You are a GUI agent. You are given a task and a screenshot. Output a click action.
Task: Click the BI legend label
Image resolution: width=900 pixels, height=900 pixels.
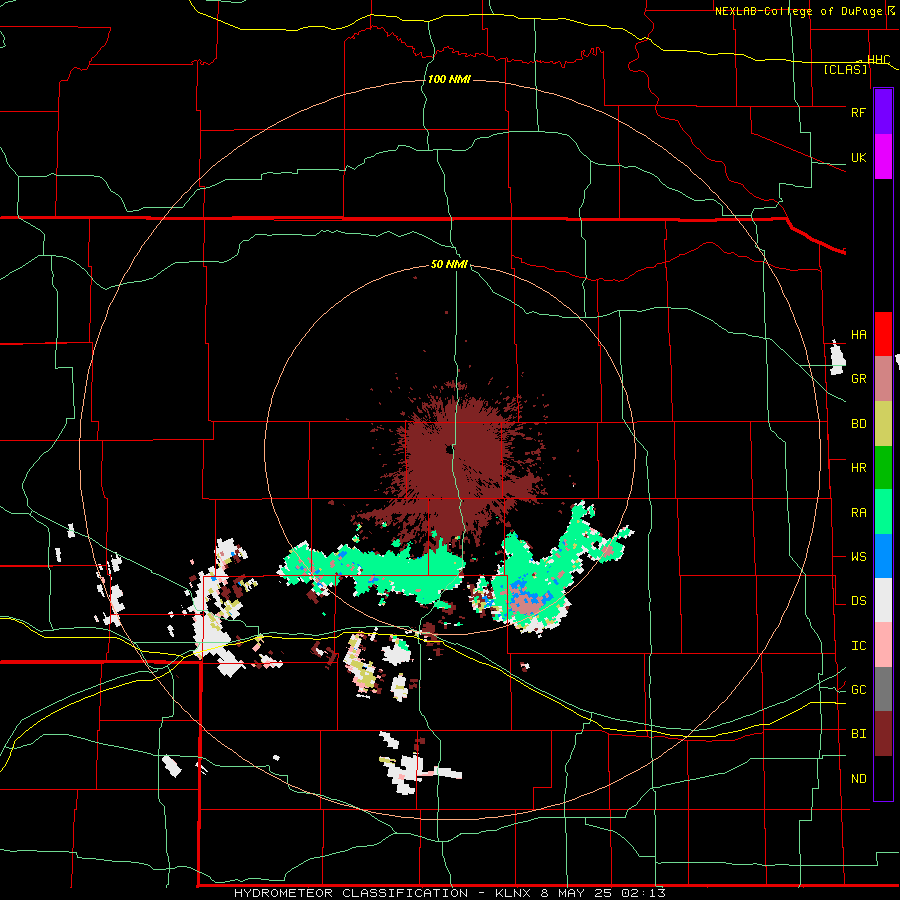858,734
